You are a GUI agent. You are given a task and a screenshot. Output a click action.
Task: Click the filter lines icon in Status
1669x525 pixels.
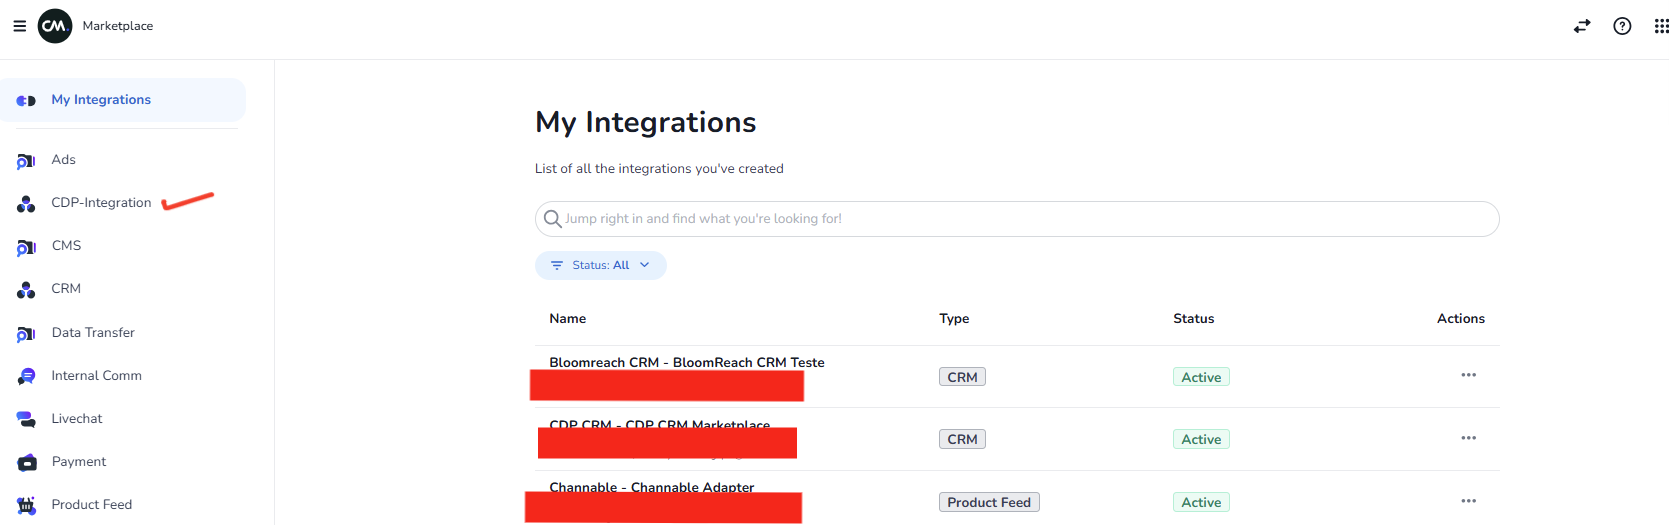click(x=557, y=265)
